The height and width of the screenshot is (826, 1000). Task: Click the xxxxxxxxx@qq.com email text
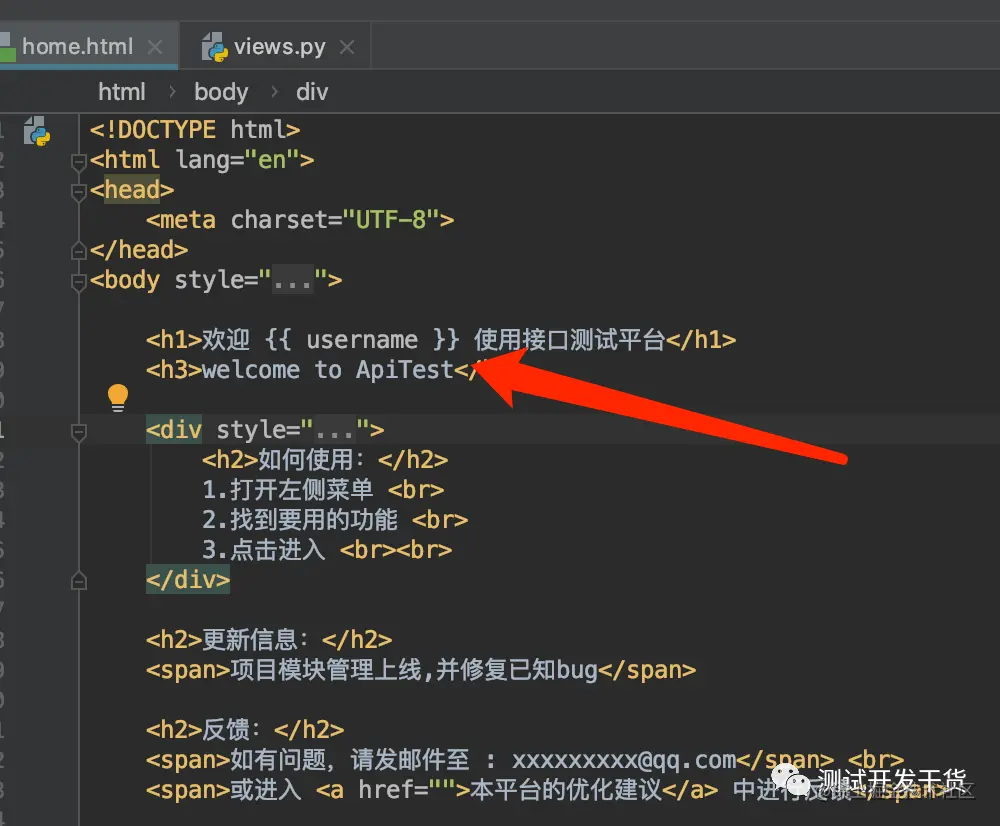click(624, 760)
